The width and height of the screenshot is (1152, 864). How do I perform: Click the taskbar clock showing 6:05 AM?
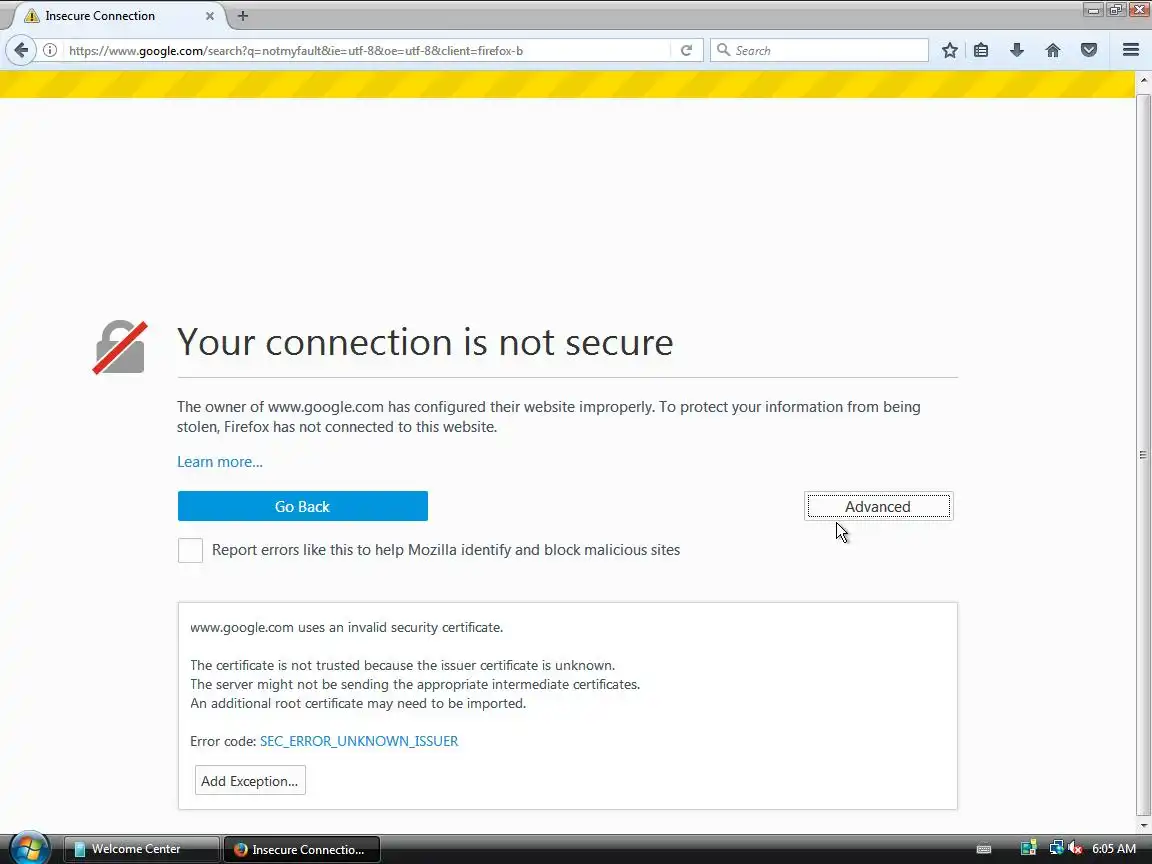click(1114, 849)
